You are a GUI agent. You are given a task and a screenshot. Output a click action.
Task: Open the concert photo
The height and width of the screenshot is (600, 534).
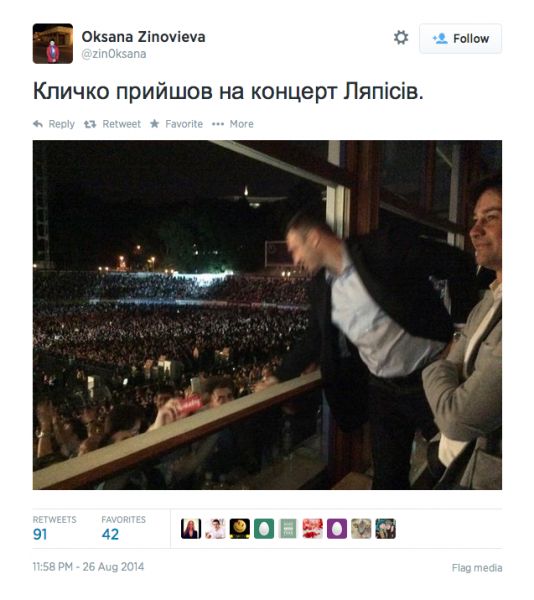[x=267, y=315]
